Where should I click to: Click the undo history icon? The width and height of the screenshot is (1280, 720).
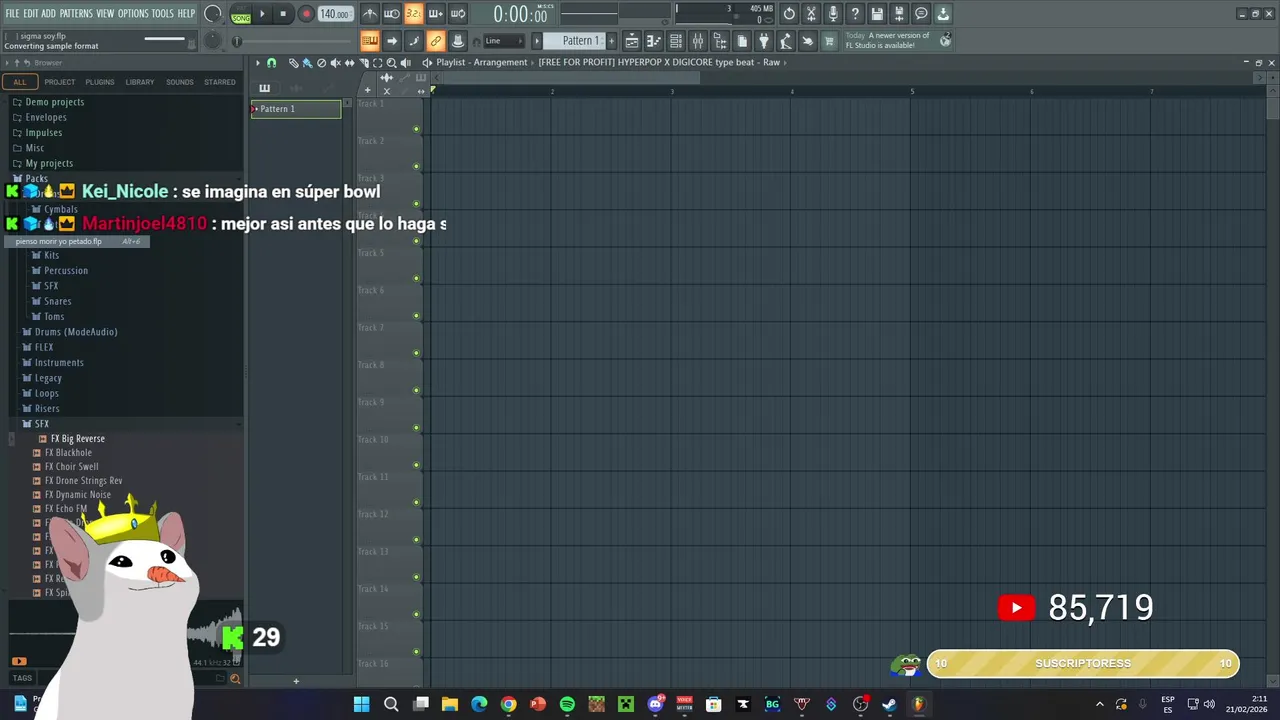789,14
